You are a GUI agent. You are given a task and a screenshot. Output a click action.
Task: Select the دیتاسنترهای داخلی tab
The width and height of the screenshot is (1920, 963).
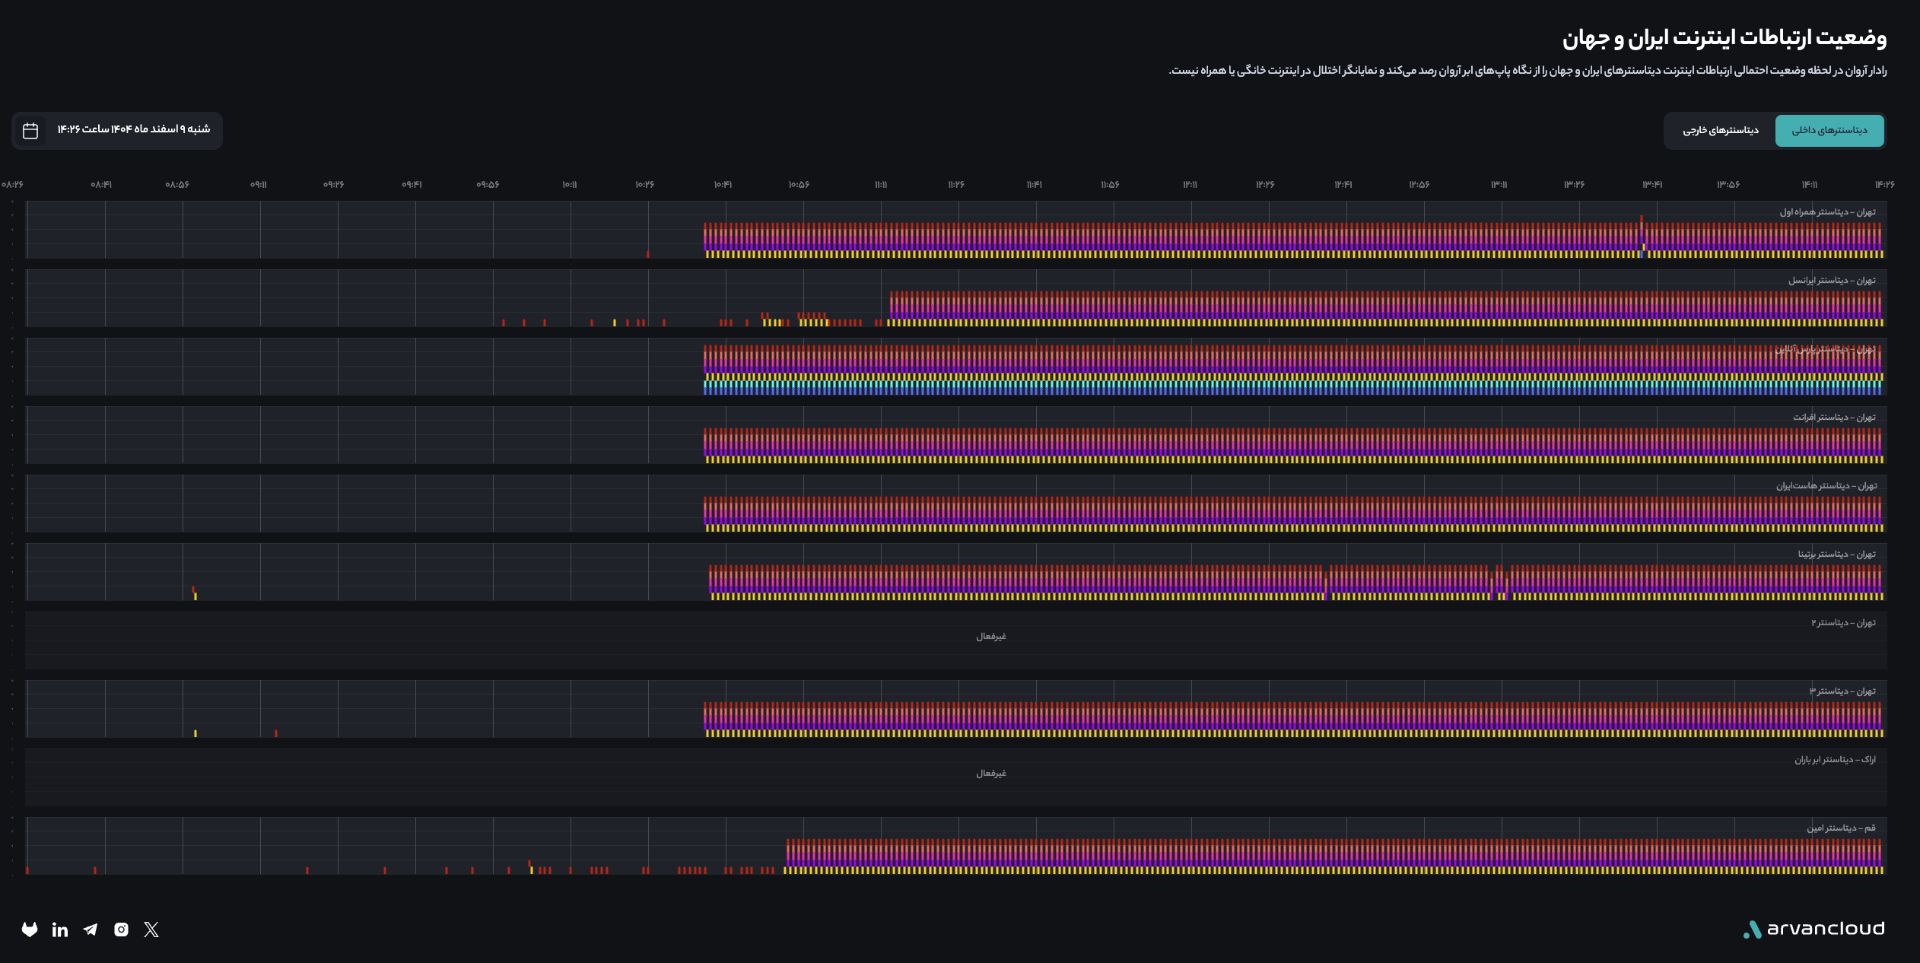click(1829, 131)
